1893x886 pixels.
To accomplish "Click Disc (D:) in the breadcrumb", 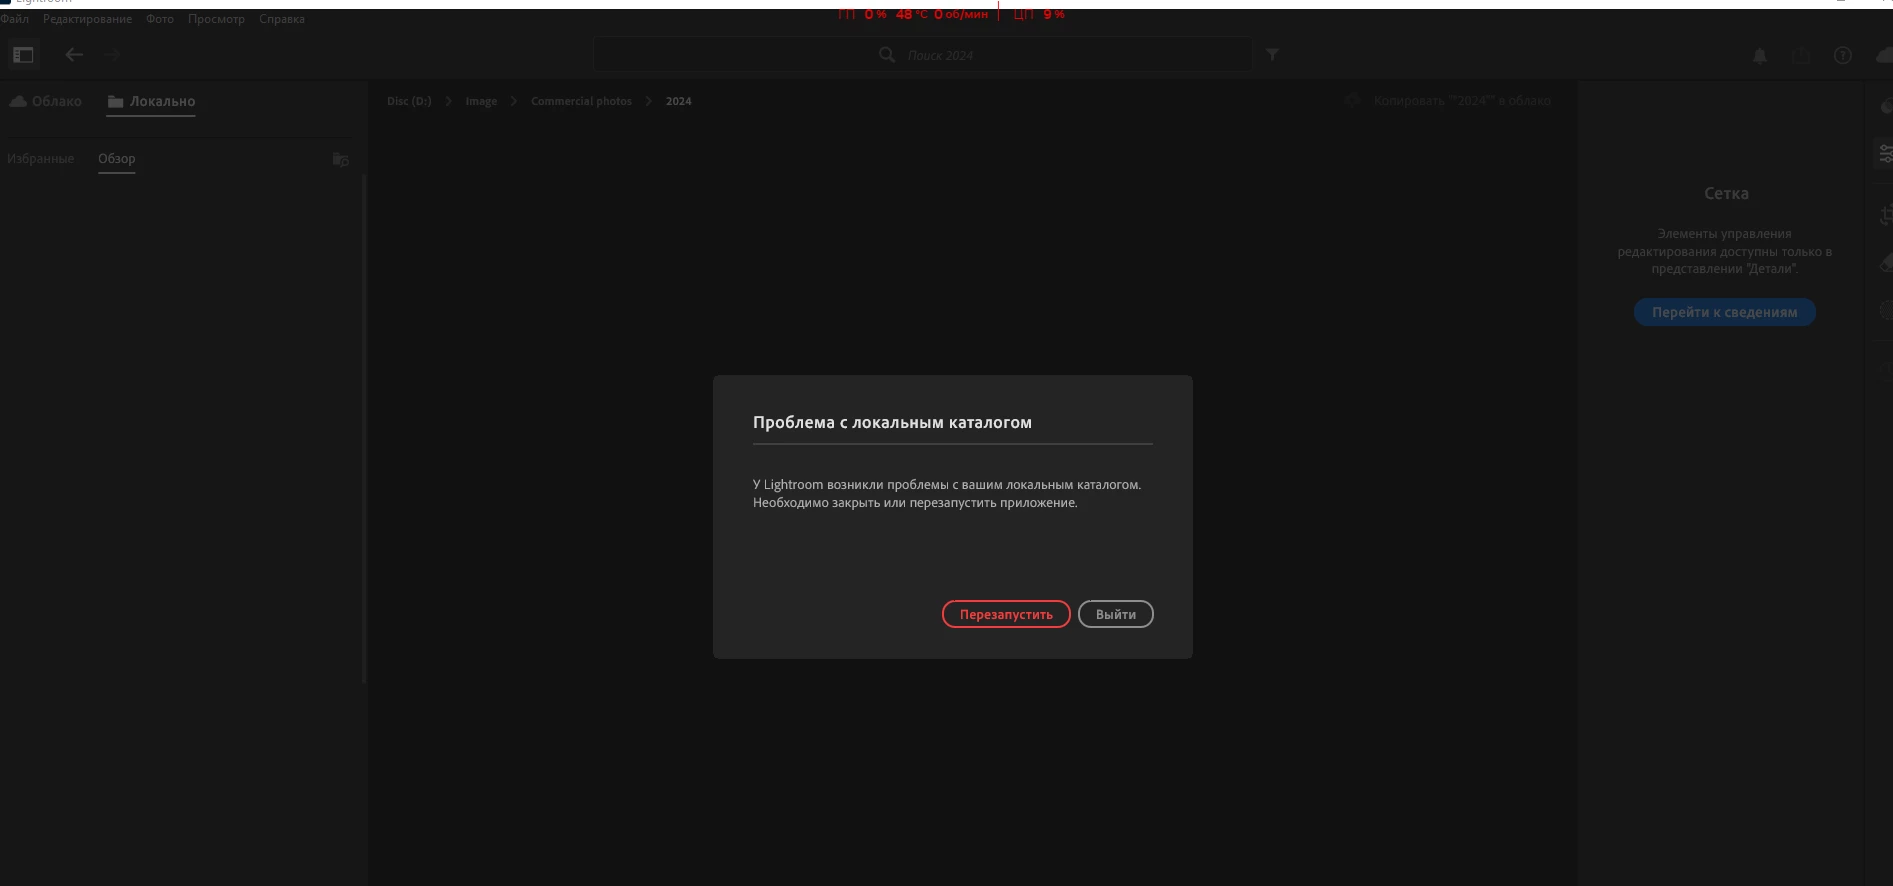I will coord(409,101).
